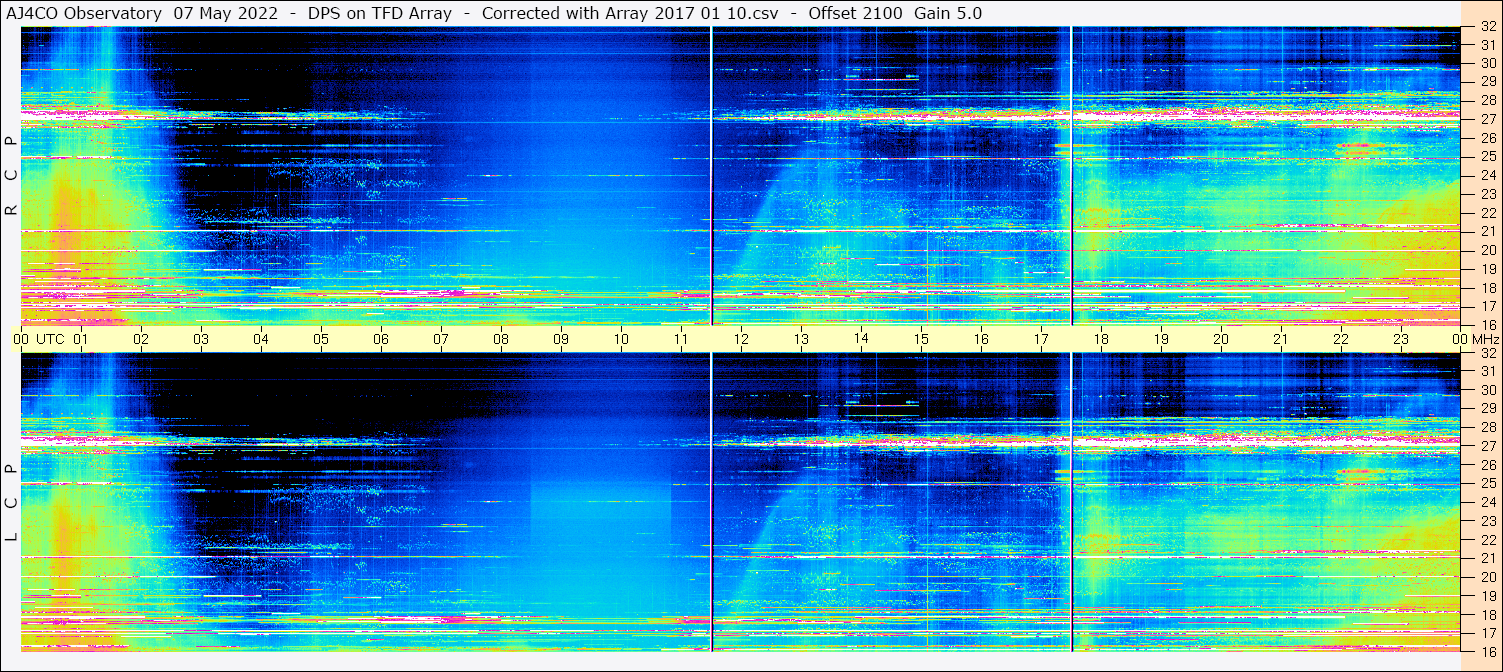Screen dimensions: 1503x672
Task: Click the "15" hour marker
Action: (921, 339)
